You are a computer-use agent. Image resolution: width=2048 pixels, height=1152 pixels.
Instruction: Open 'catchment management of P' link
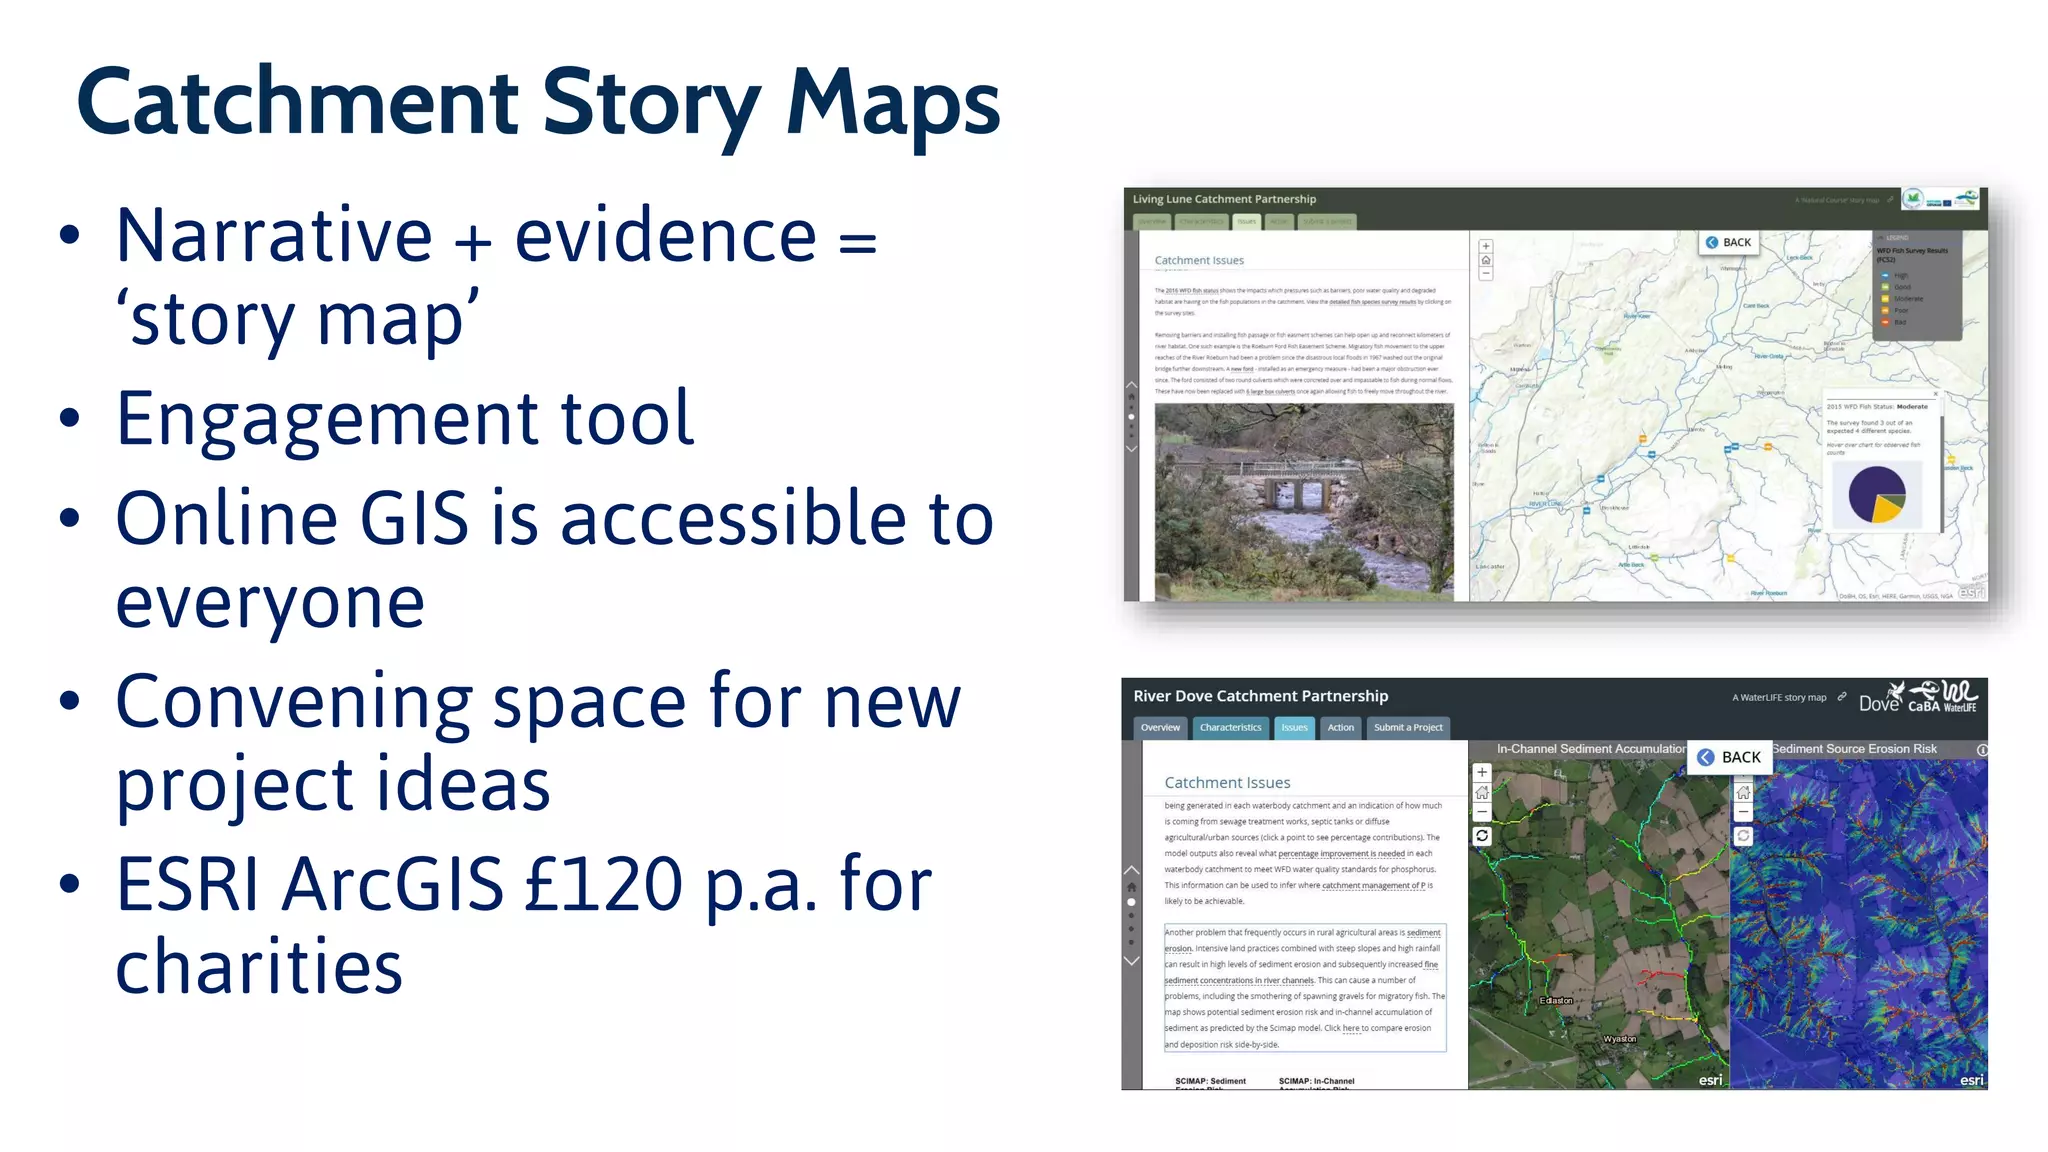click(1374, 885)
